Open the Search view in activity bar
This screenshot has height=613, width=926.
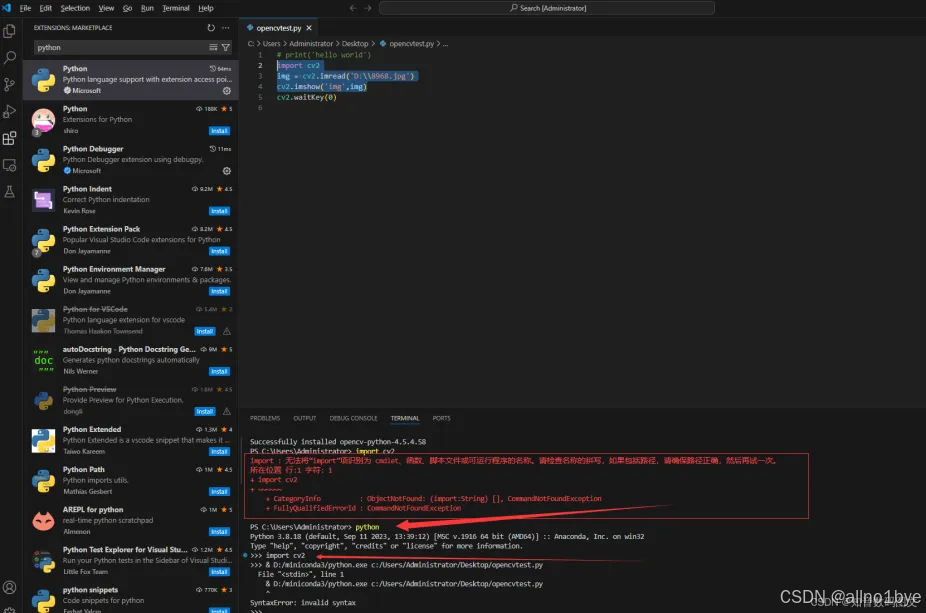click(9, 58)
